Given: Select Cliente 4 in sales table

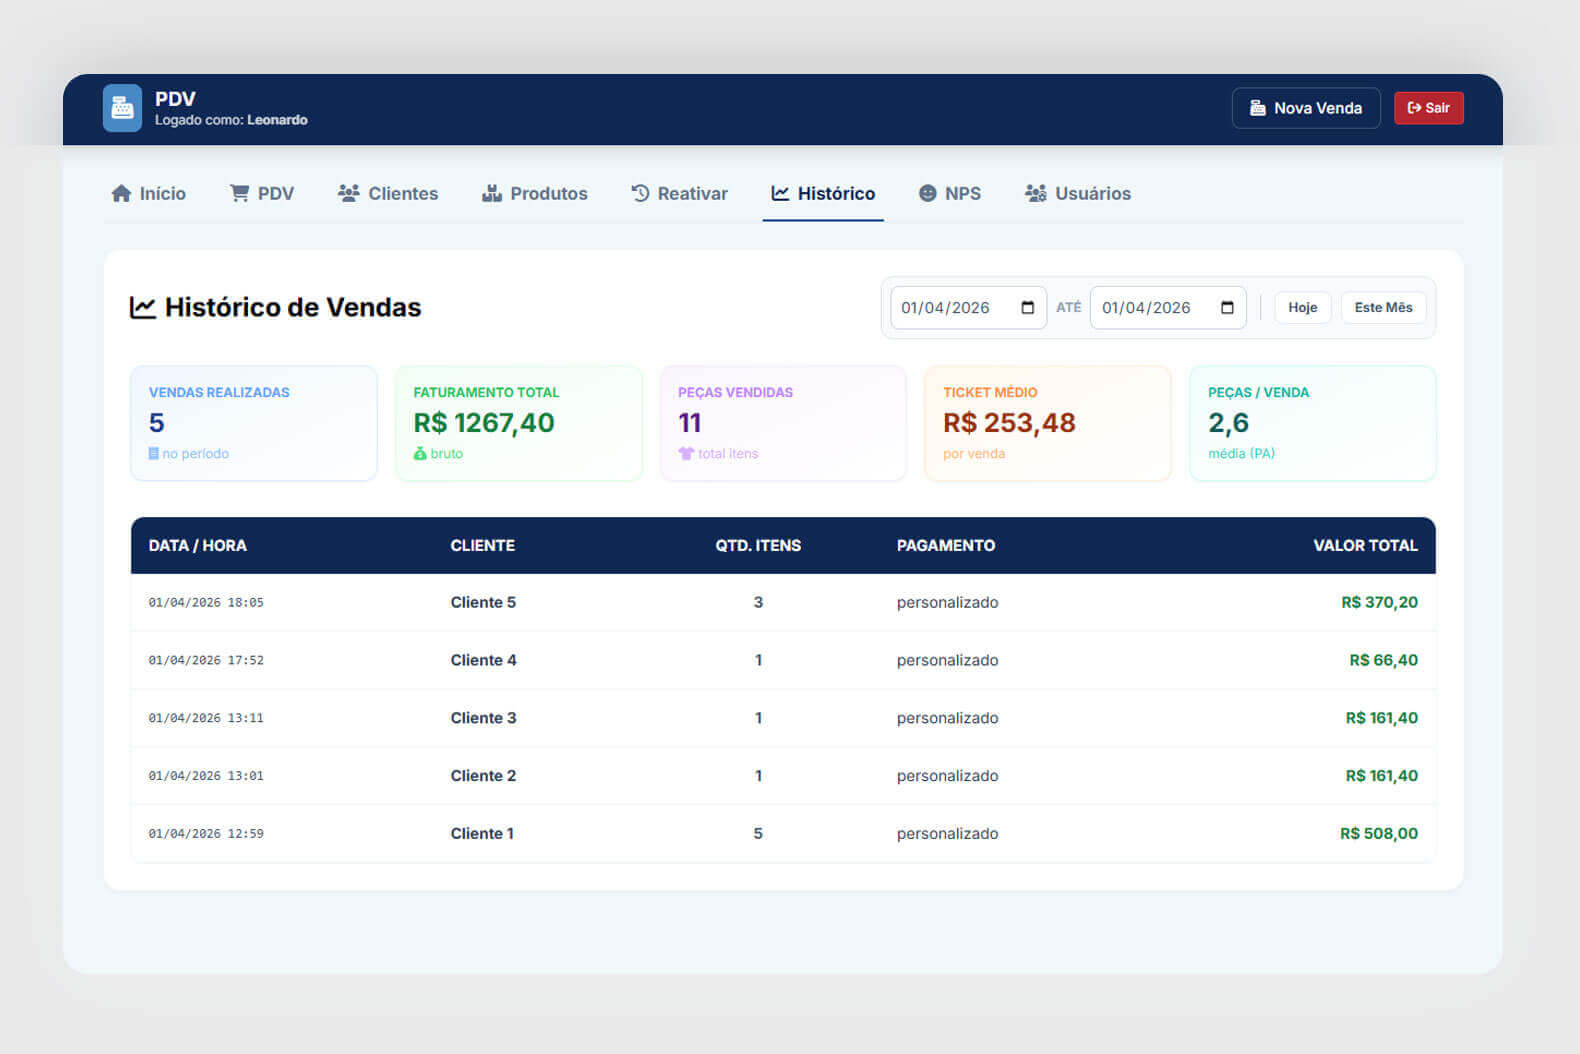Looking at the screenshot, I should pos(483,660).
